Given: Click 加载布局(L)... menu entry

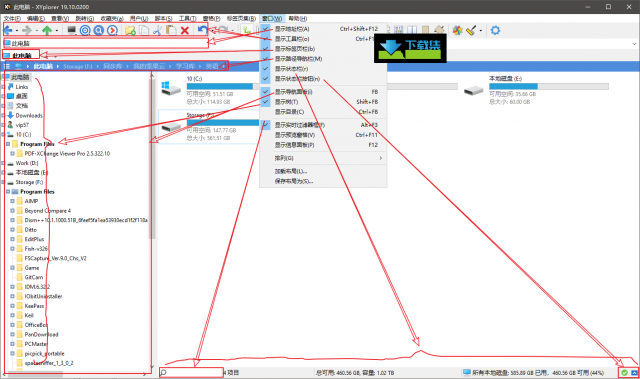Looking at the screenshot, I should coord(322,171).
